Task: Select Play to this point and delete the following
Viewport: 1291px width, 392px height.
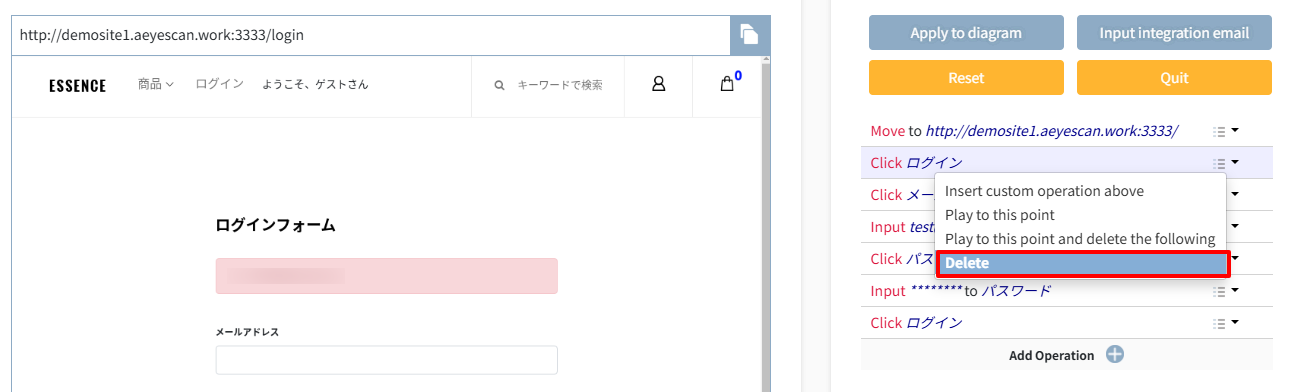Action: (1079, 239)
